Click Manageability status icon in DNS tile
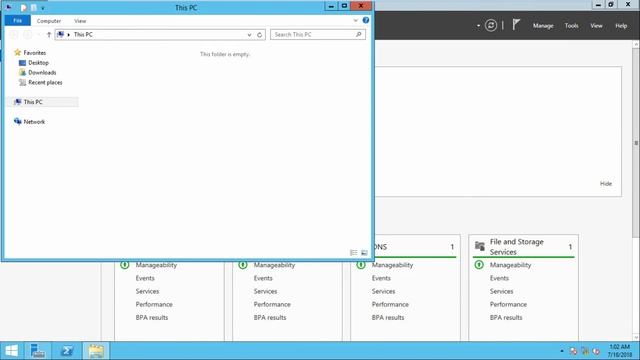The width and height of the screenshot is (640, 360). click(361, 265)
